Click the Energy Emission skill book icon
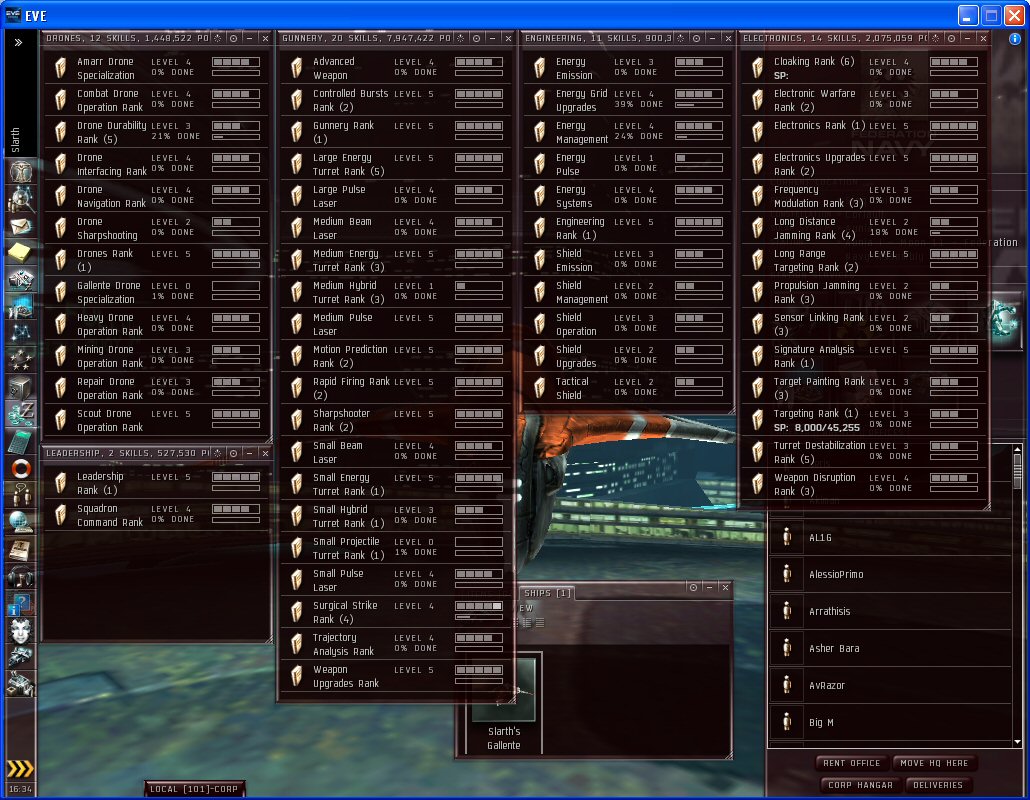This screenshot has height=800, width=1030. pos(540,68)
